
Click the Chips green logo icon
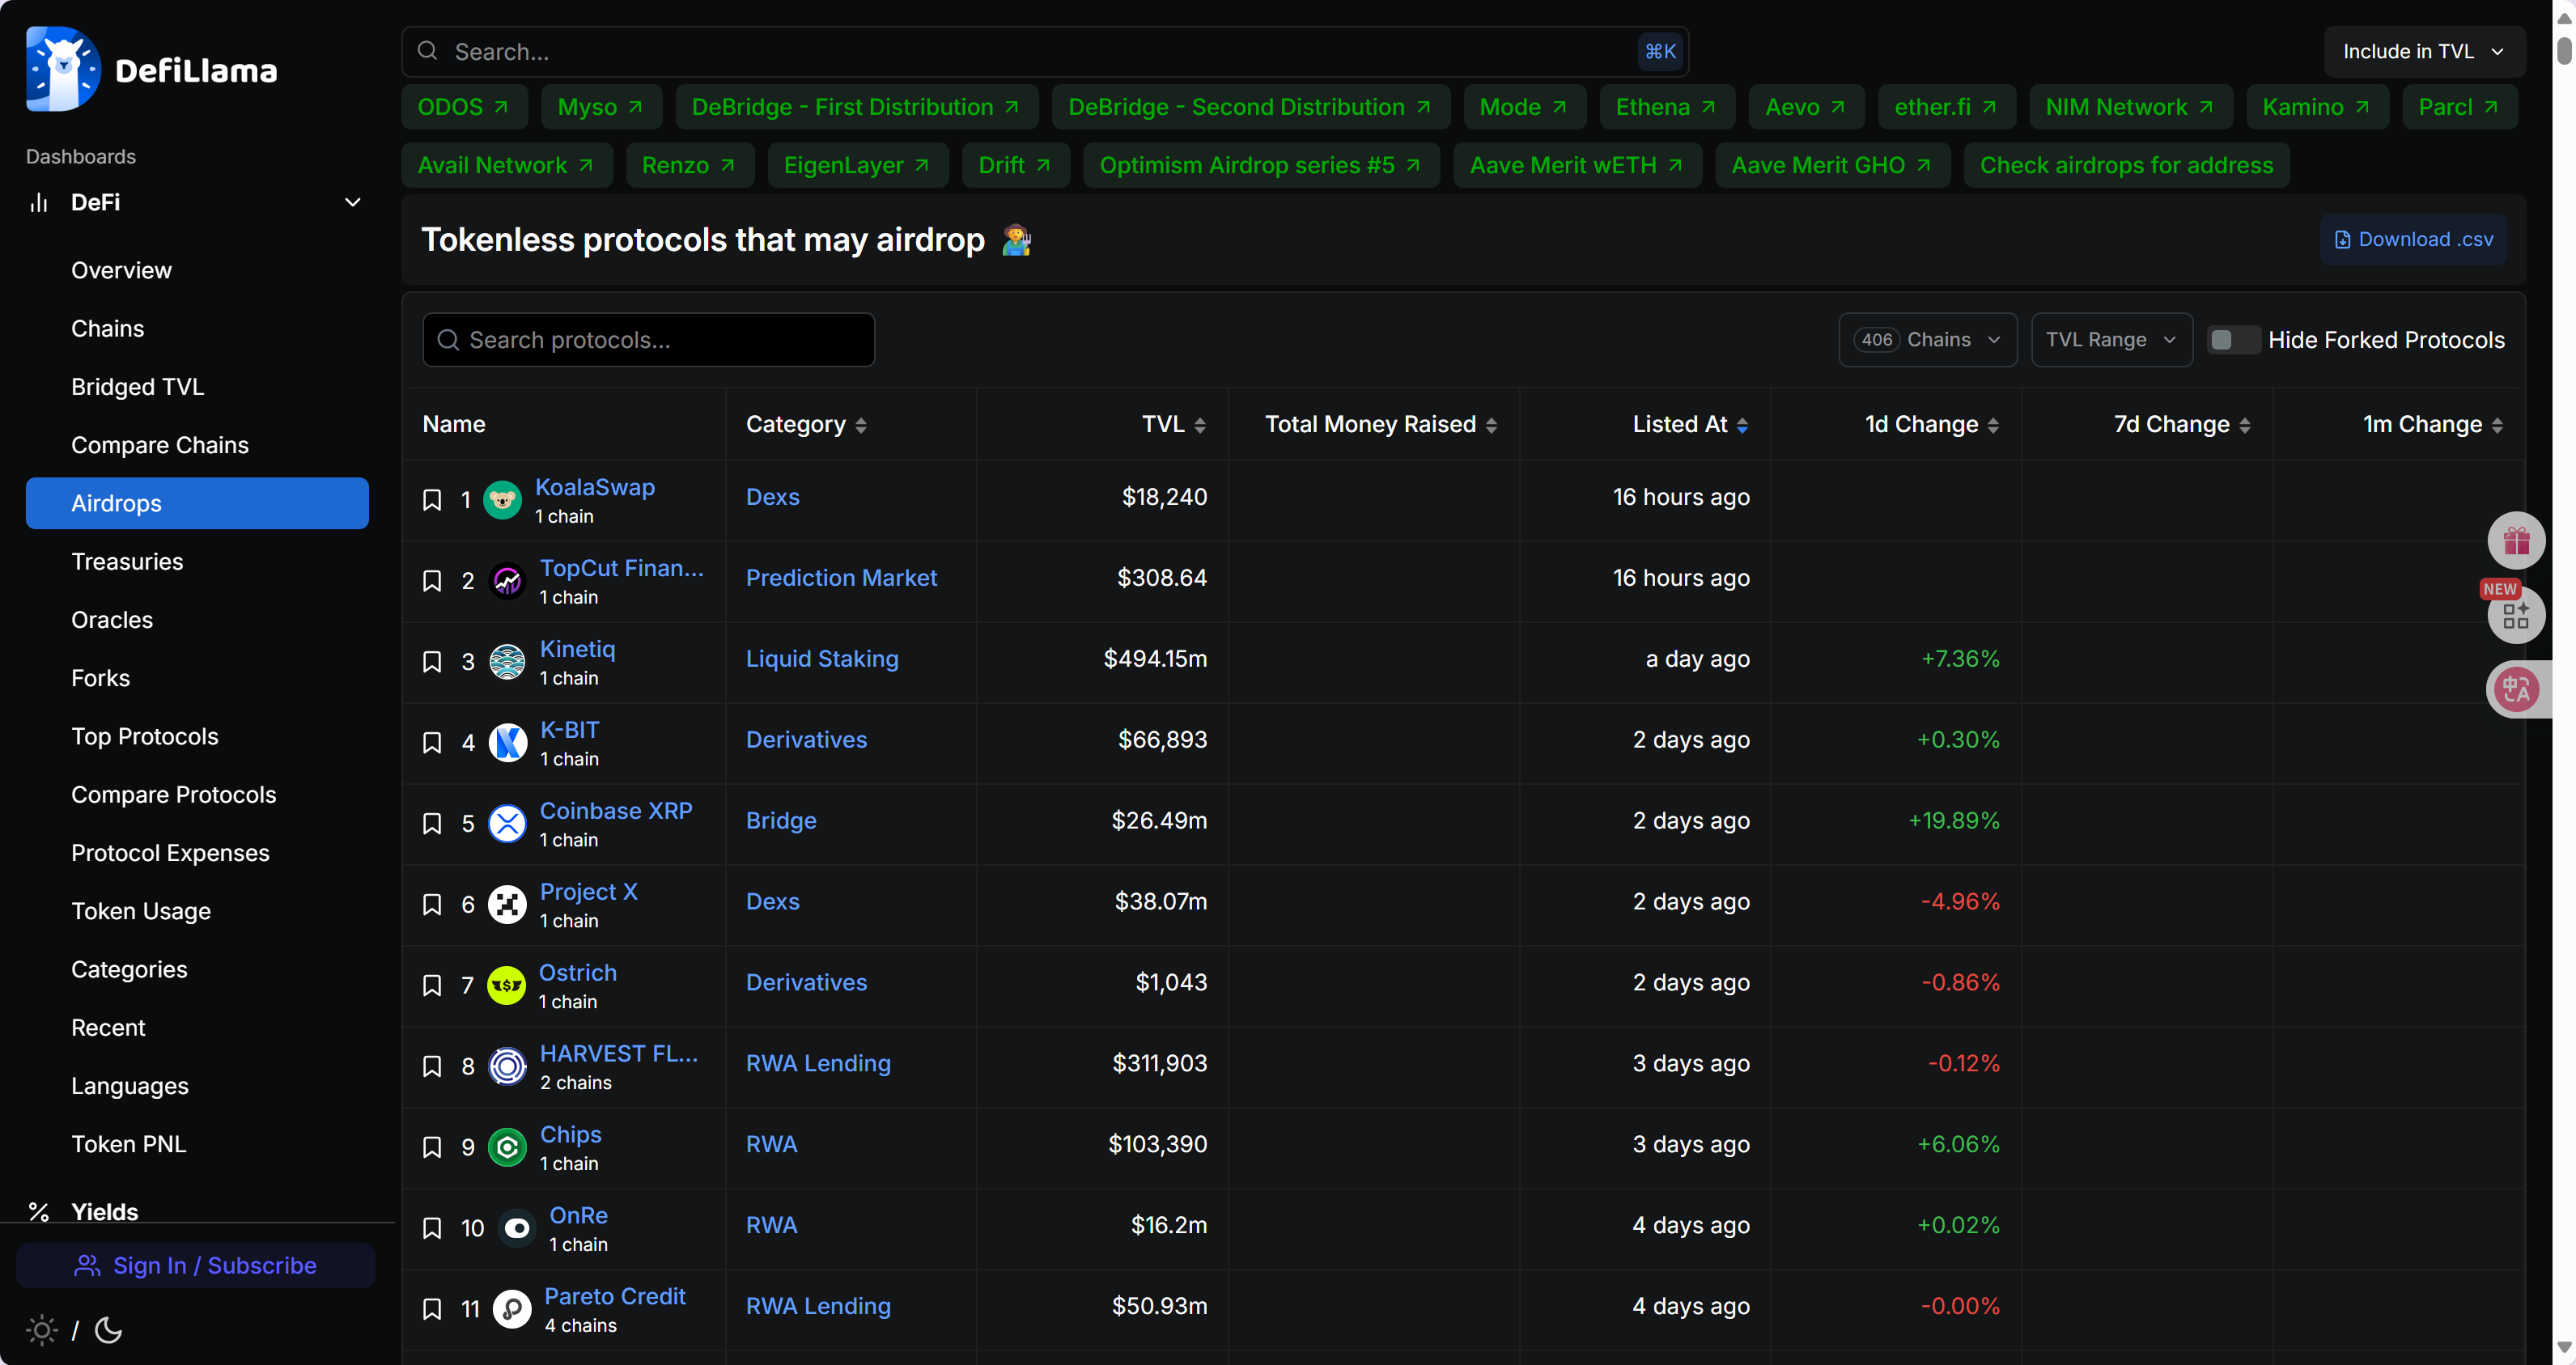click(507, 1148)
